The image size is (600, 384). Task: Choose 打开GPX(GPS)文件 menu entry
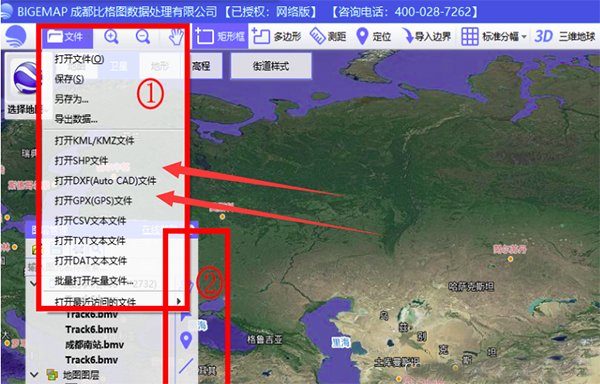tap(93, 200)
